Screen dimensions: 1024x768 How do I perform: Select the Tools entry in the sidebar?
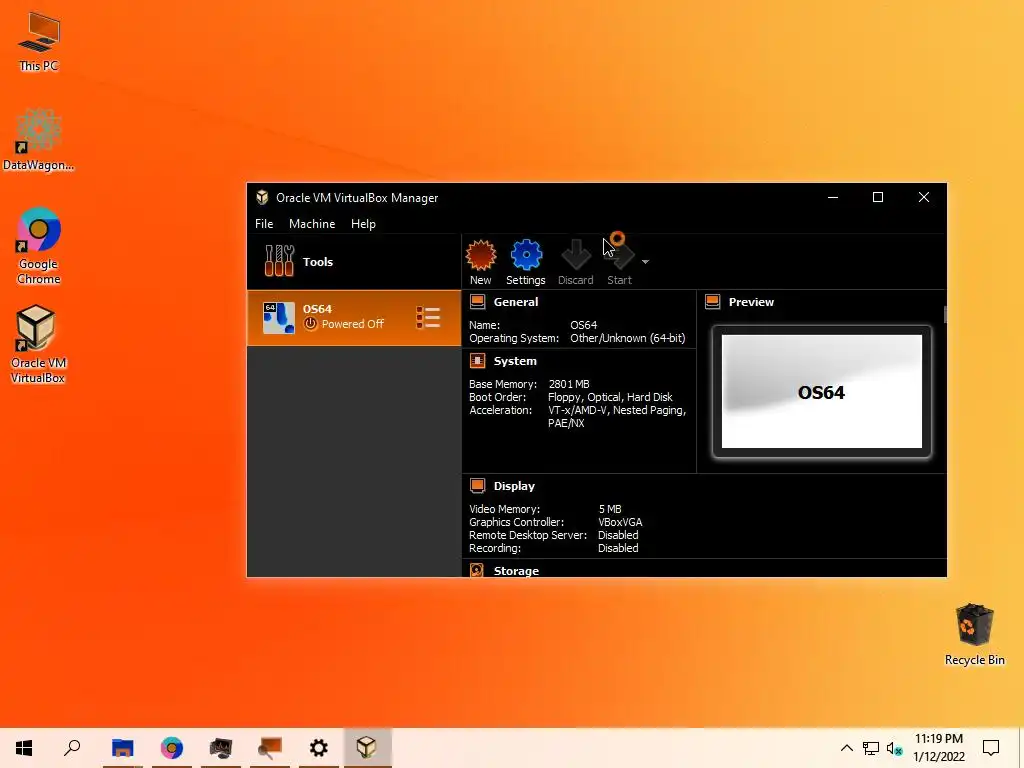click(x=353, y=262)
